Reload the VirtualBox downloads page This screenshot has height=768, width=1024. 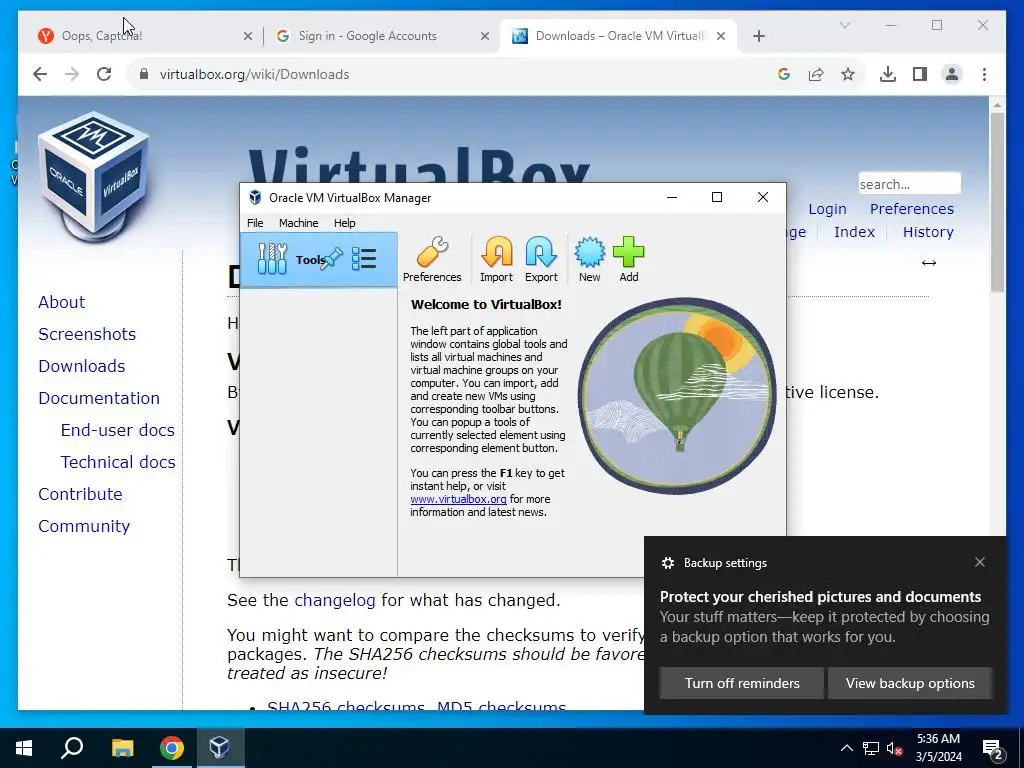click(x=104, y=74)
